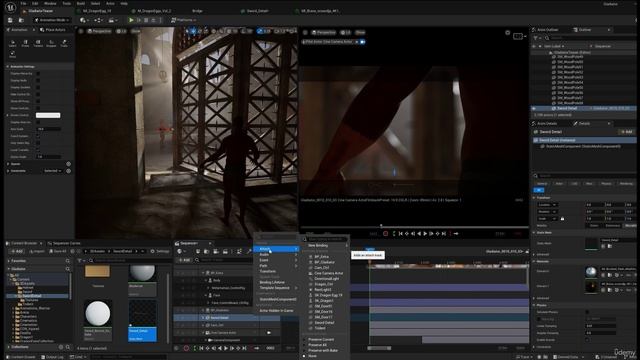The image size is (640, 360).
Task: Click Save All button in Content Browser
Action: pyautogui.click(x=58, y=251)
